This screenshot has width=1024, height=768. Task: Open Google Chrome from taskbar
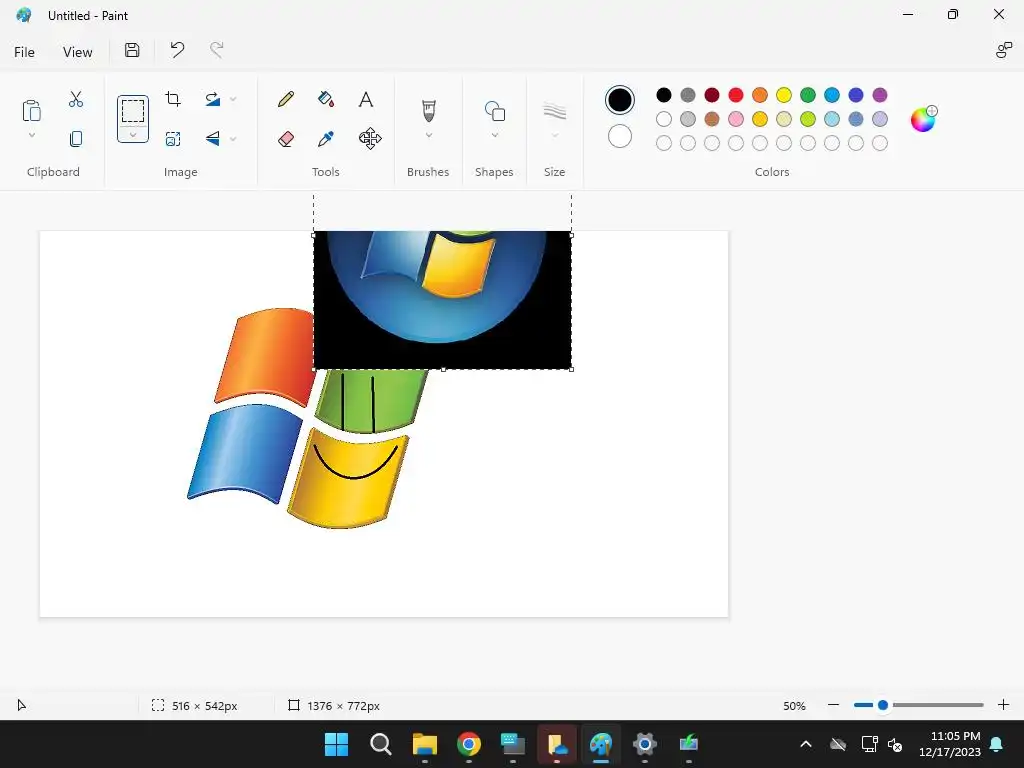click(468, 744)
